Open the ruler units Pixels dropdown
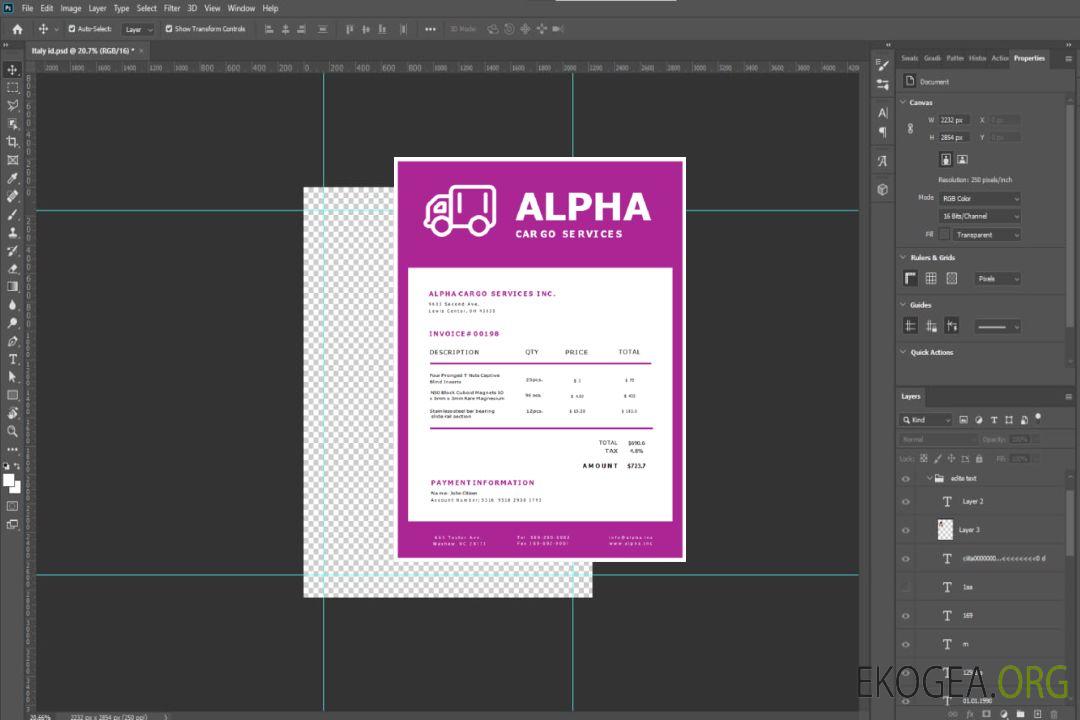 [997, 279]
